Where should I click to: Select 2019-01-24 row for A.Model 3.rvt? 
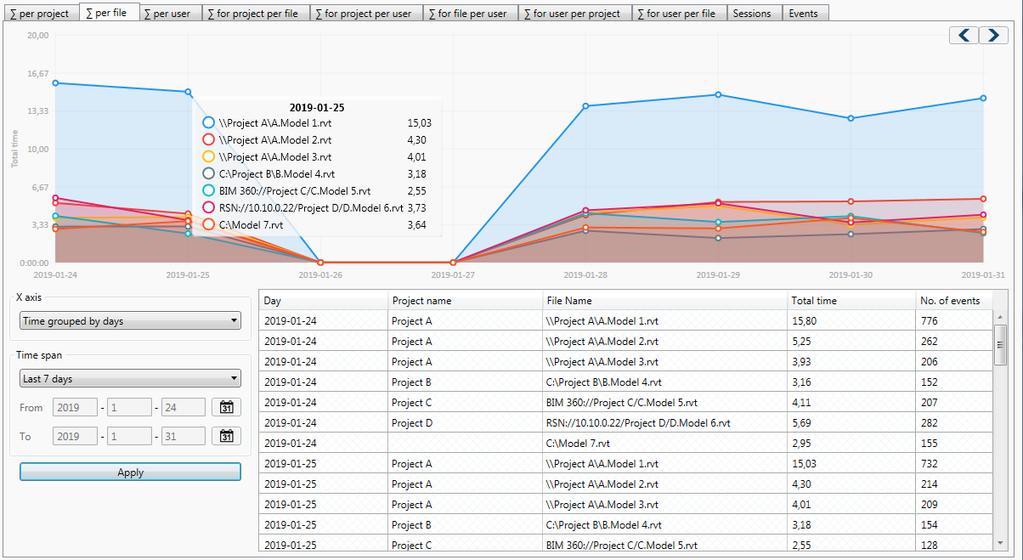pos(626,361)
